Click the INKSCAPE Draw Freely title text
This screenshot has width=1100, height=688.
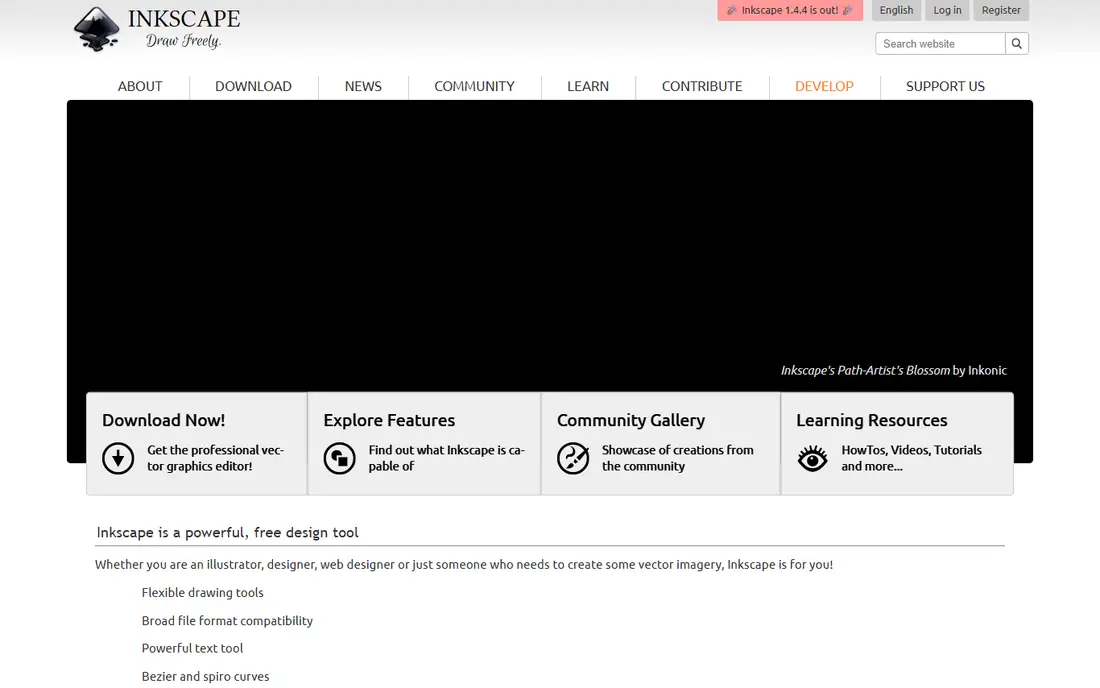(184, 28)
